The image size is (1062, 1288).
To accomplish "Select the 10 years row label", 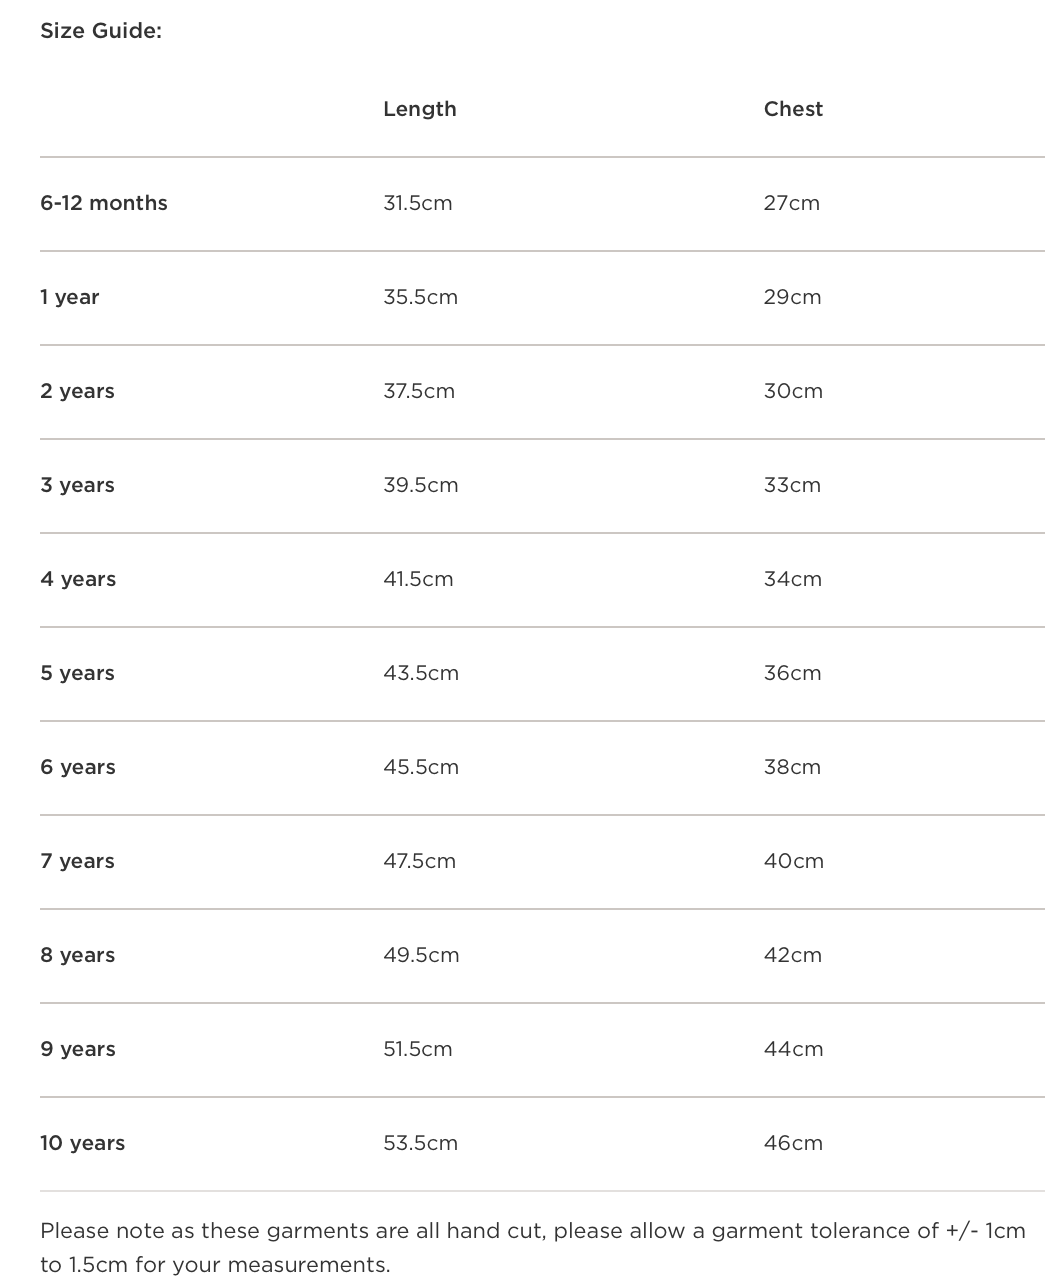I will tap(82, 1143).
